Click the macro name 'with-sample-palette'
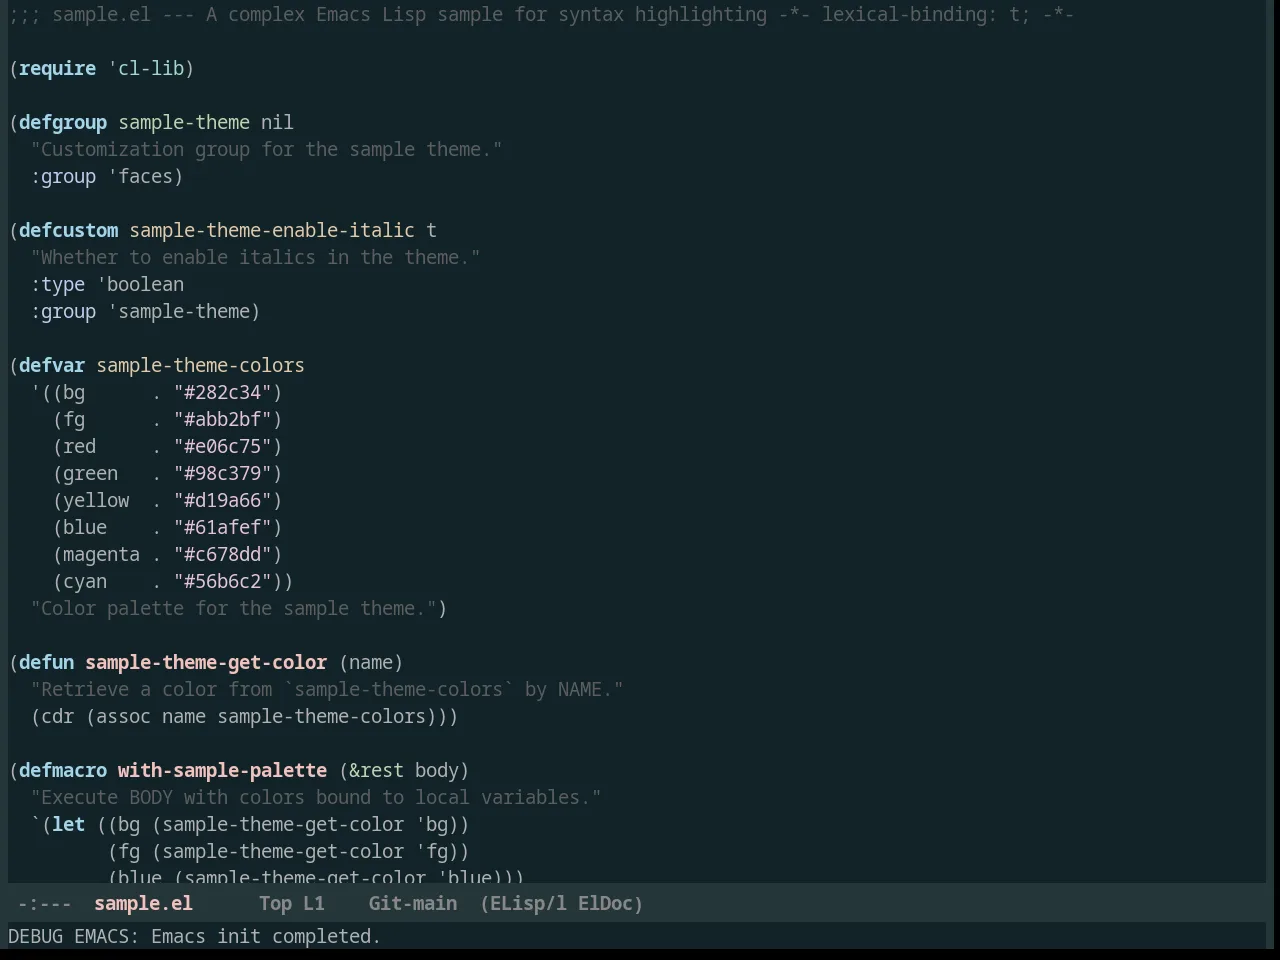 coord(222,770)
